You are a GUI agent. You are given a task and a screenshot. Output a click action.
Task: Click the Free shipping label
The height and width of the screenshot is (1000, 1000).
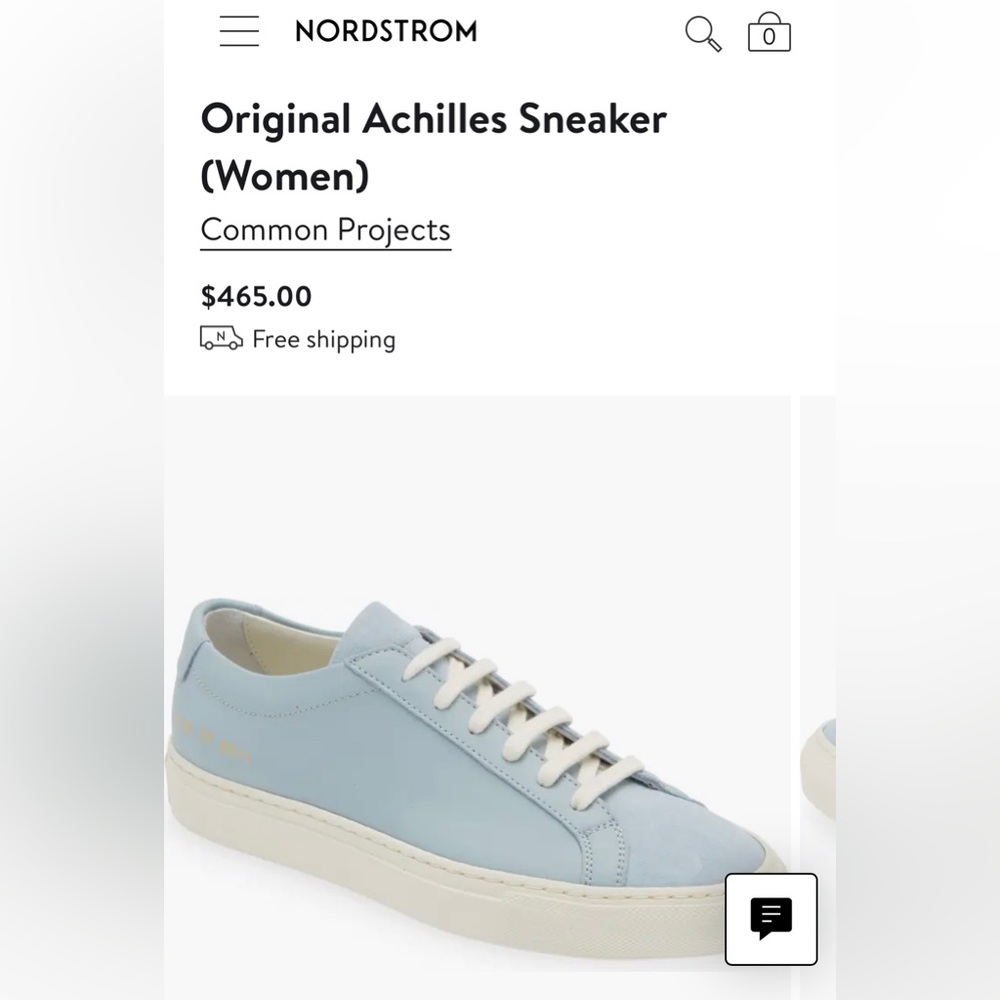(323, 339)
